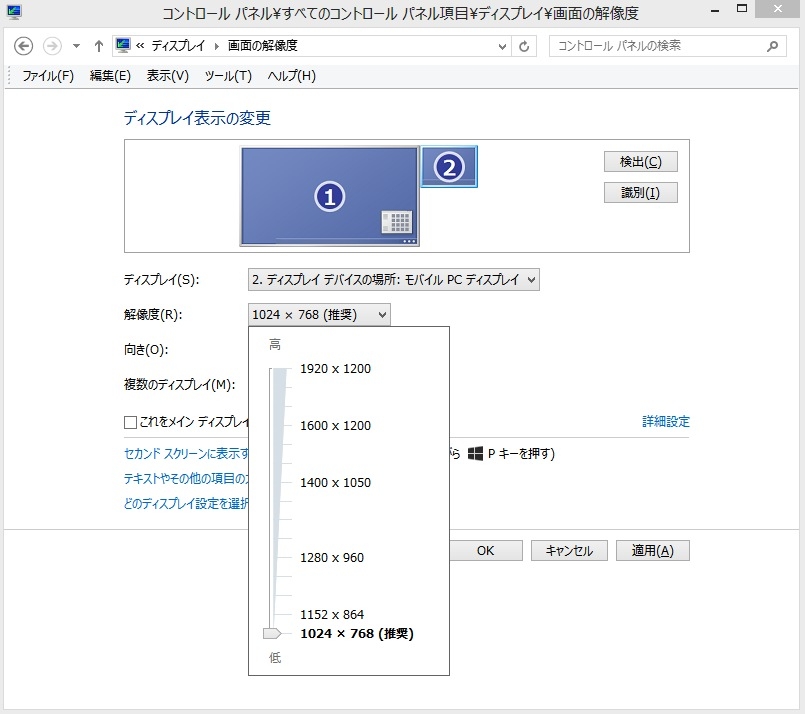Click the window title bar monitor icon
Screen dimensions: 805x714
(14, 12)
